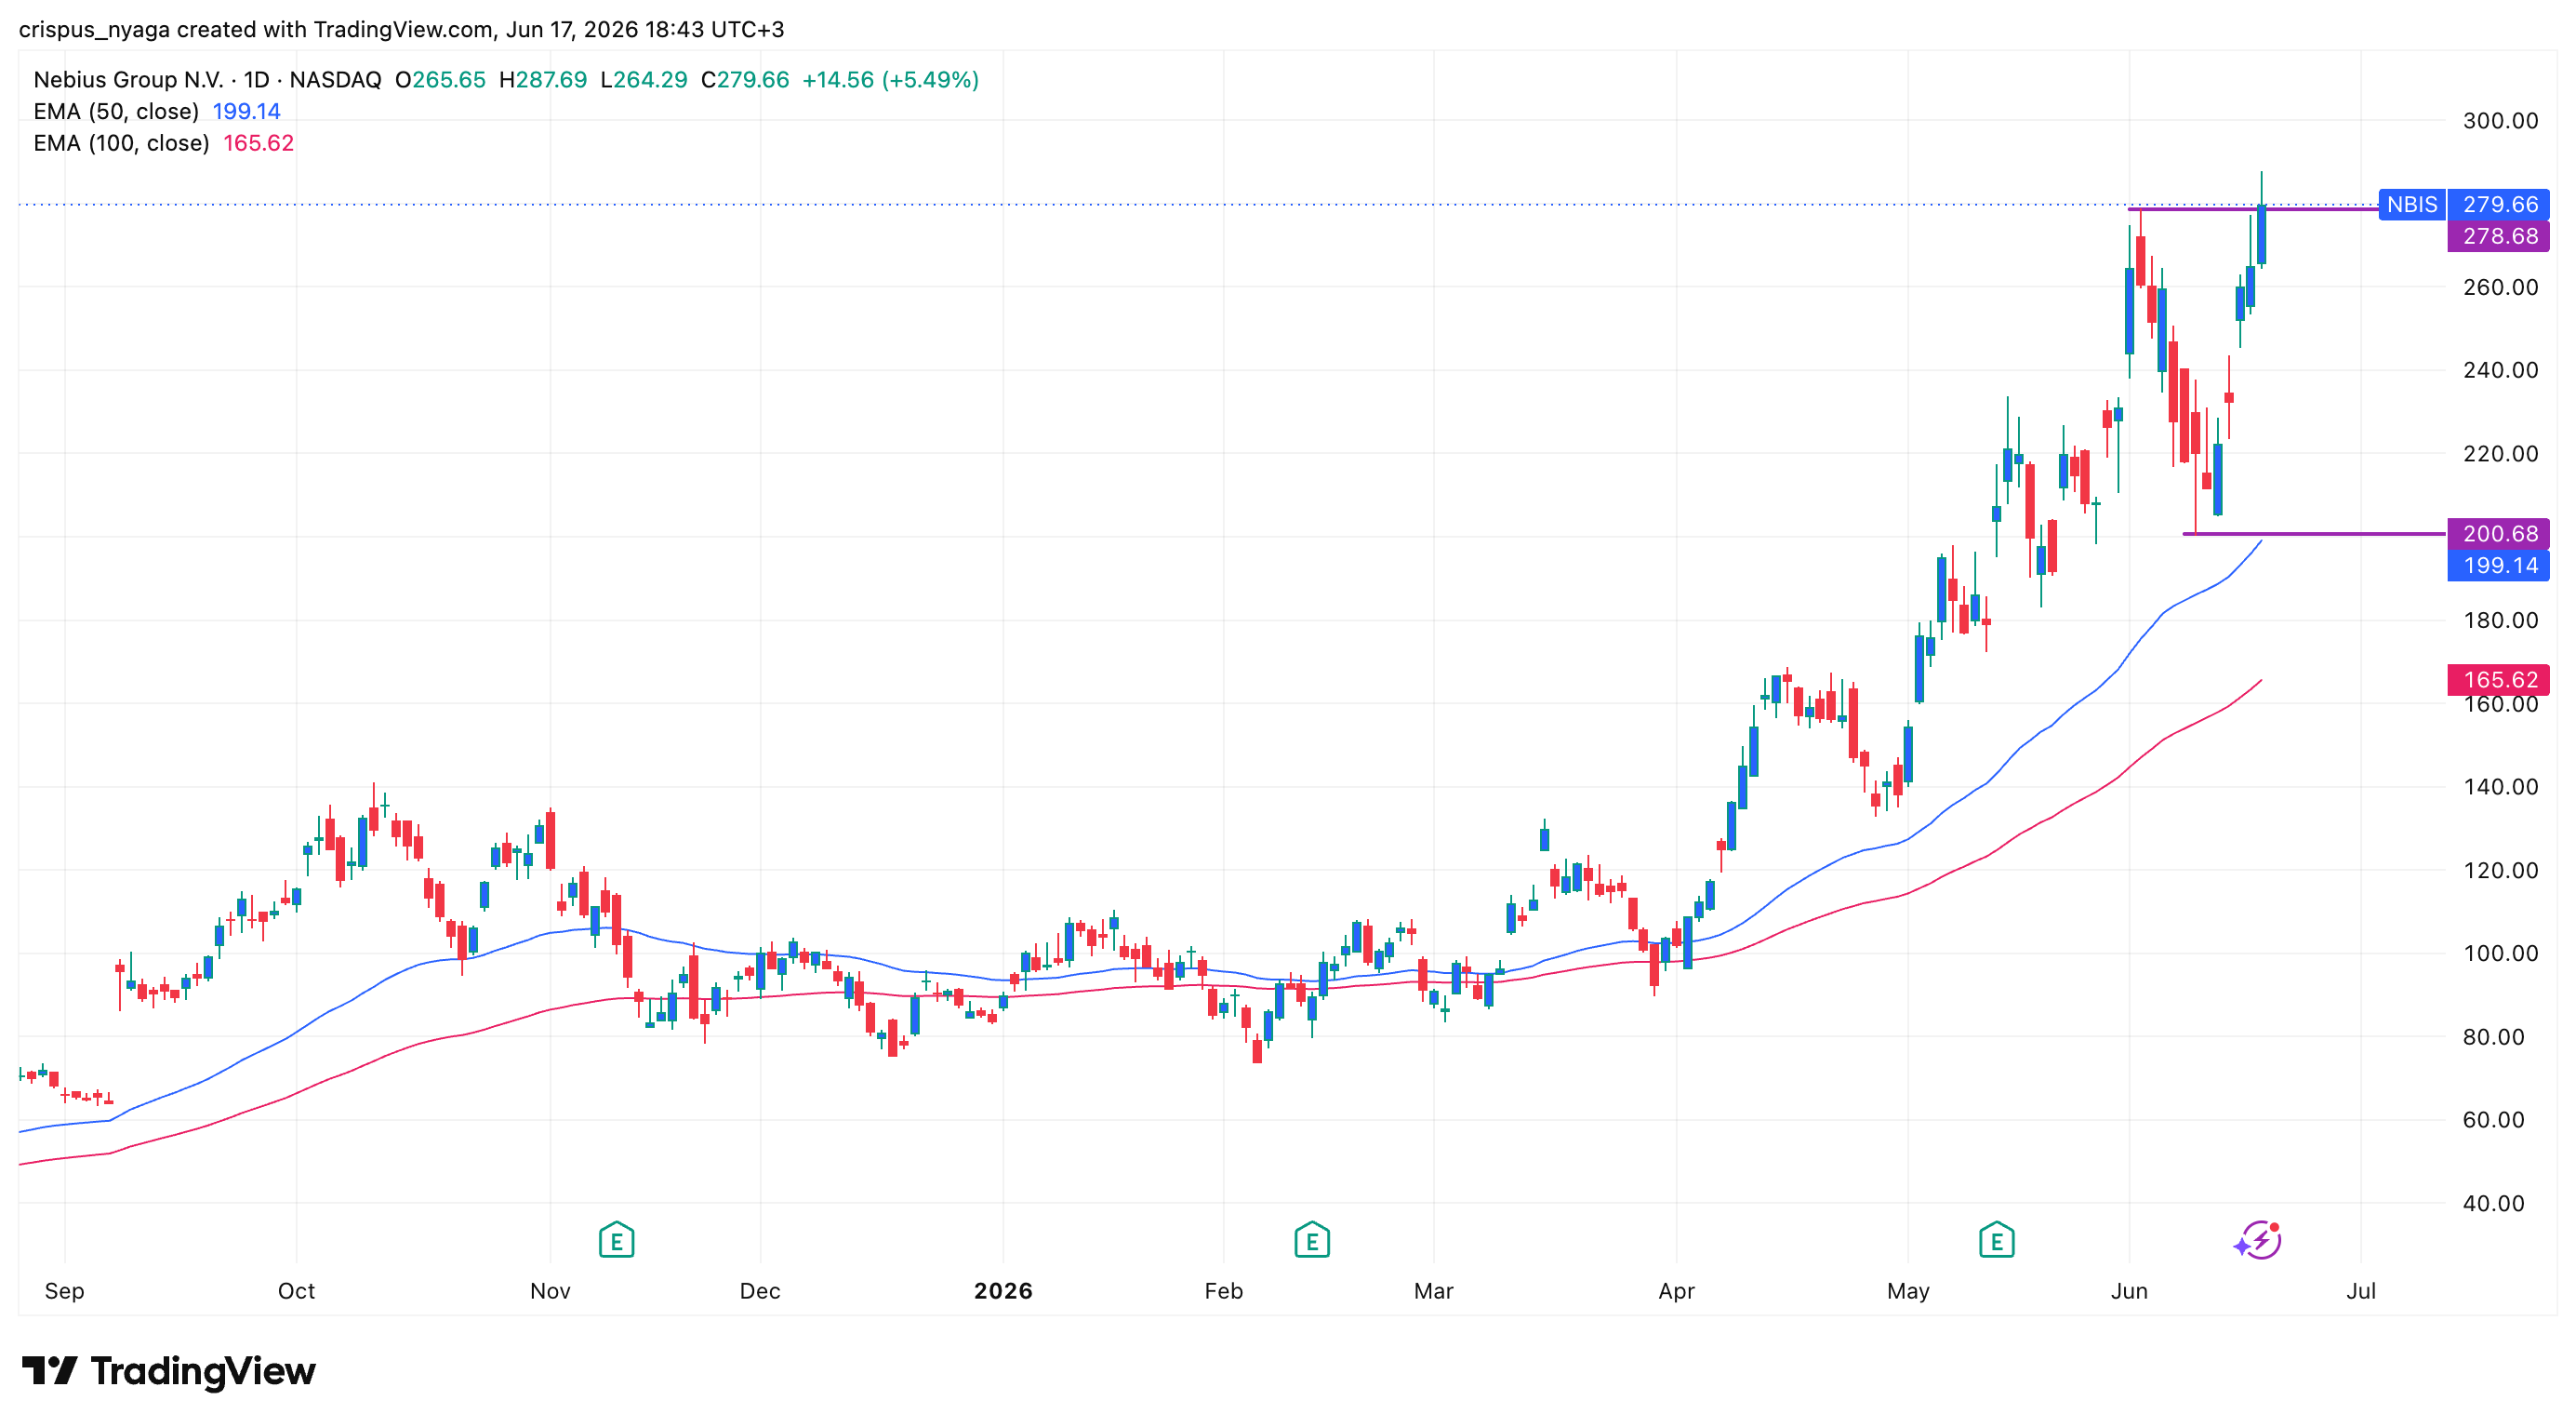Image resolution: width=2576 pixels, height=1427 pixels.
Task: Open the EMA (100, close) indicator legend
Action: [164, 143]
